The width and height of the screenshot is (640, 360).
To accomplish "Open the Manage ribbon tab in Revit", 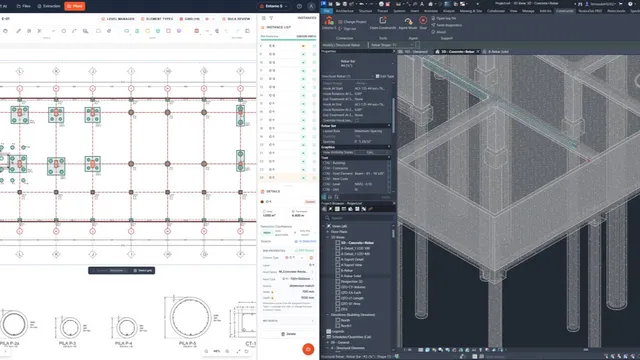I will tap(528, 11).
